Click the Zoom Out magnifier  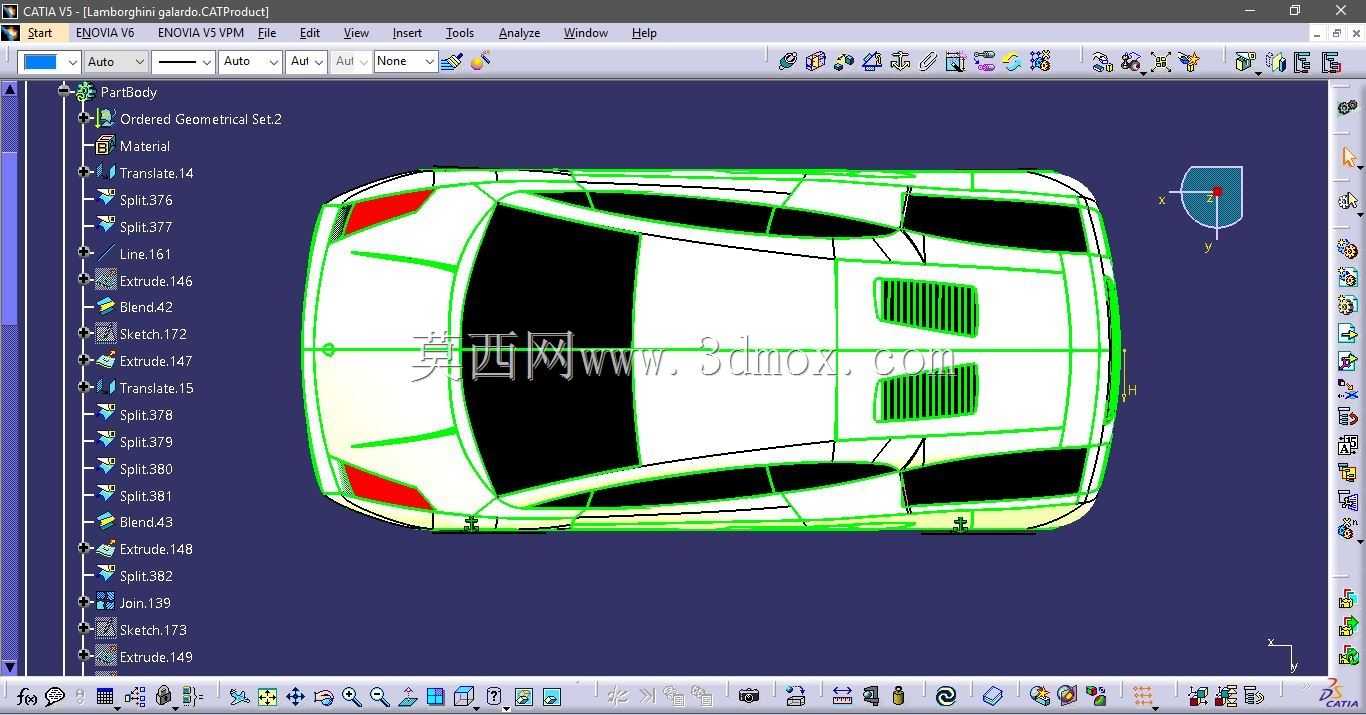(x=379, y=697)
